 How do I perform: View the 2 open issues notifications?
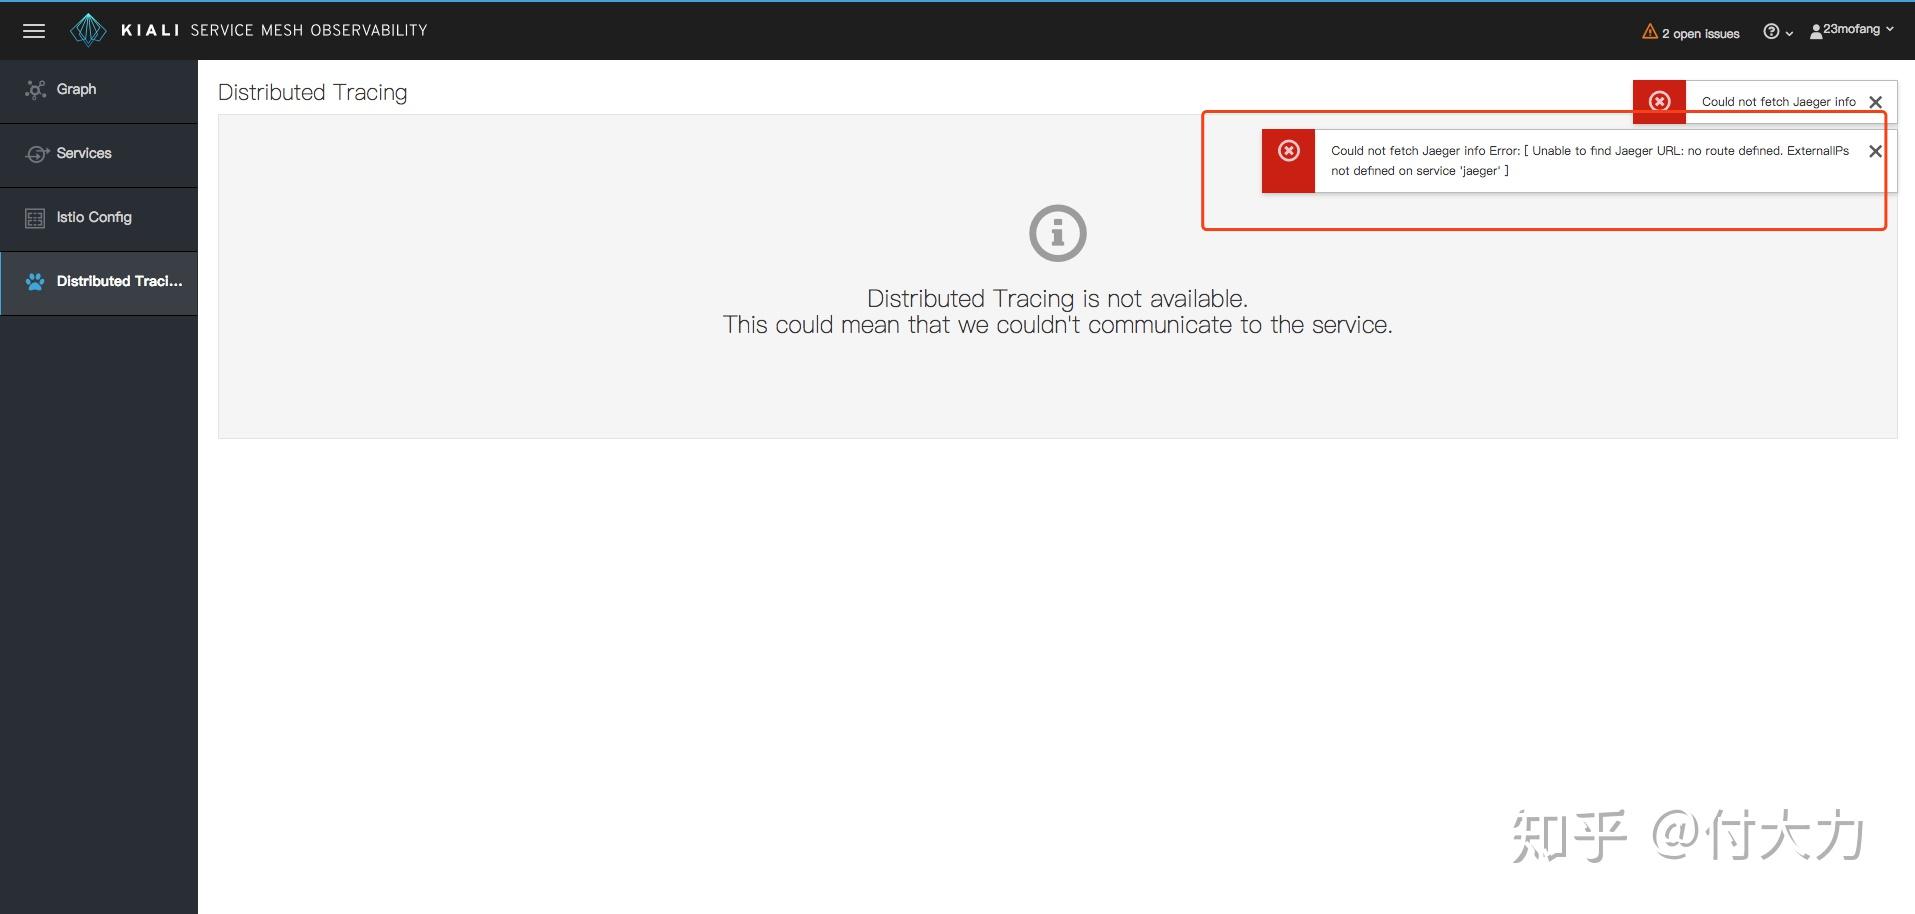(x=1690, y=33)
